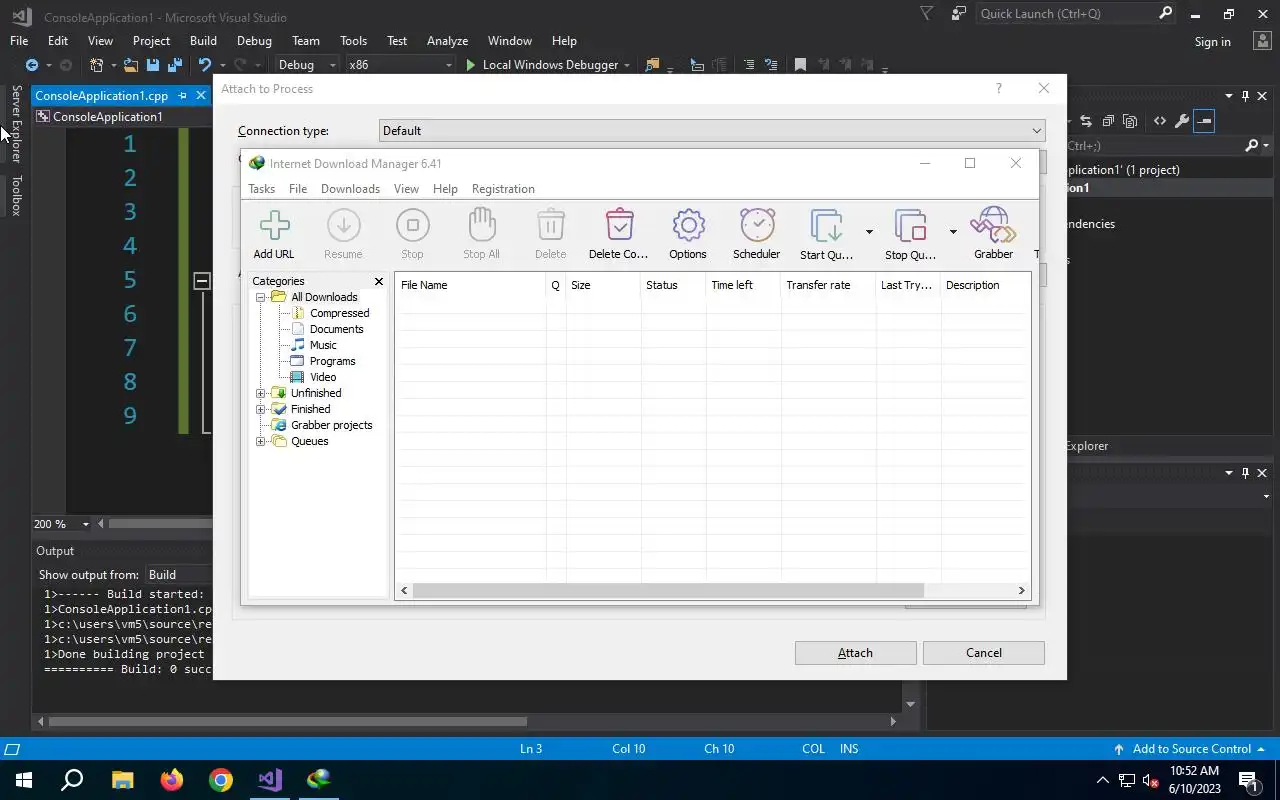Click the Cancel button in Attach dialog

click(x=984, y=653)
